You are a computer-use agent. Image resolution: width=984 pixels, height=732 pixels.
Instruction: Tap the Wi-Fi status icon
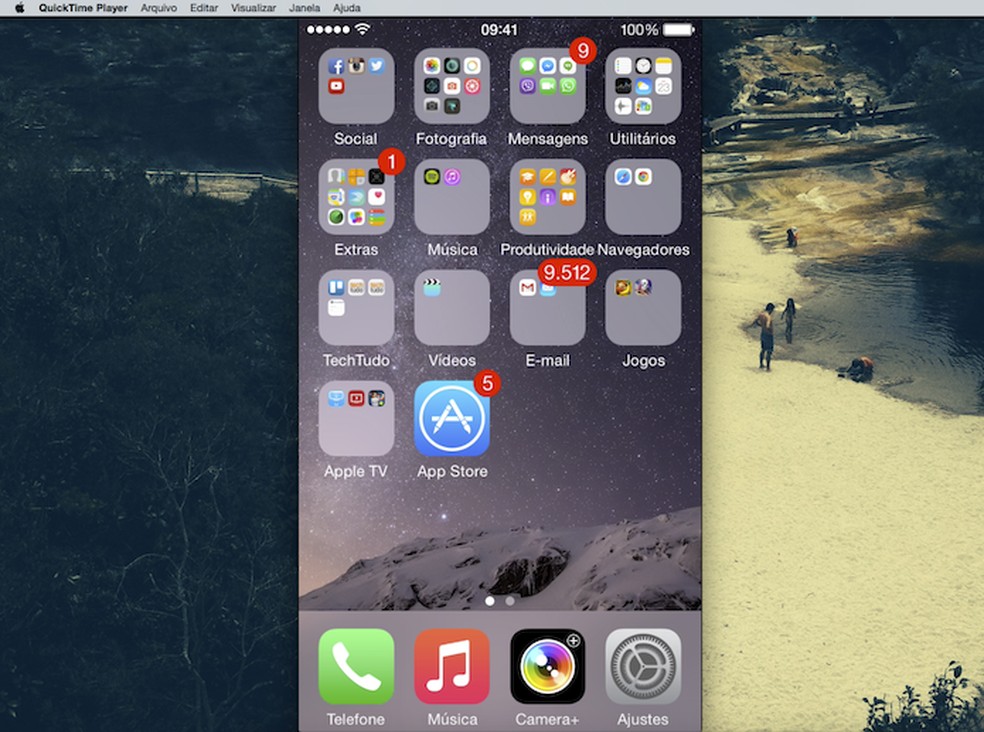(363, 30)
